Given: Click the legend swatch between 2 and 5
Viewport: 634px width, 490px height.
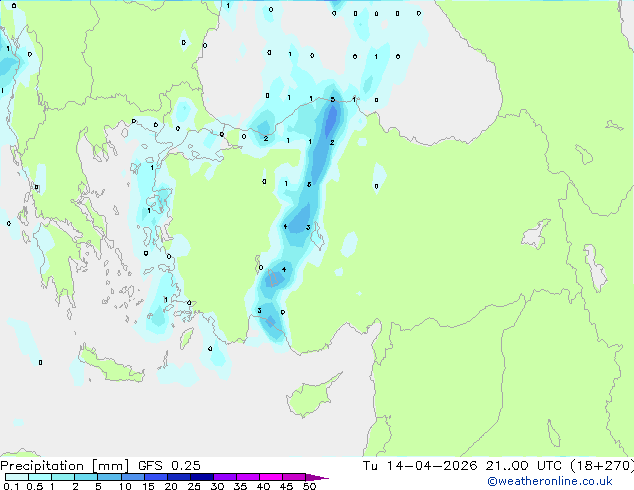Looking at the screenshot, I should (86, 477).
